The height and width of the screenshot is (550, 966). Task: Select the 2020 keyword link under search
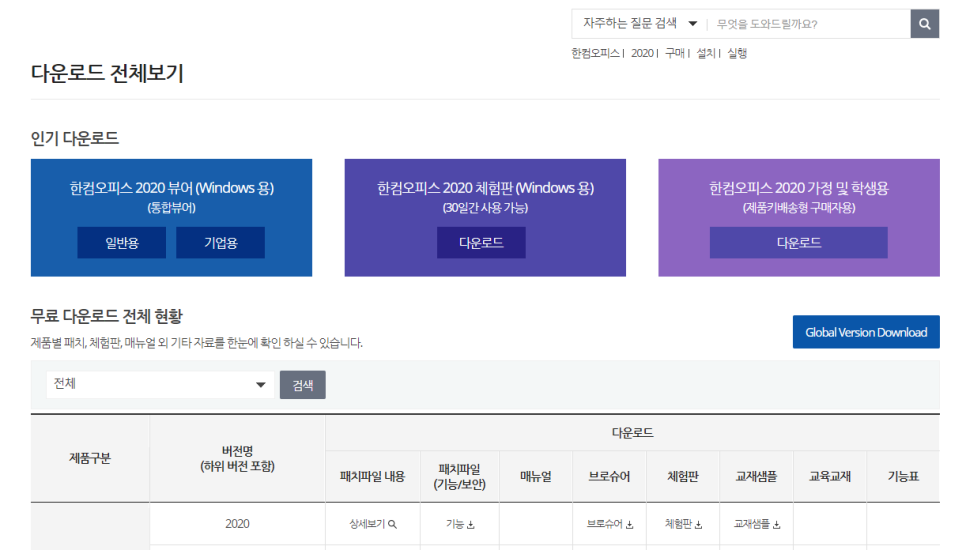[642, 54]
